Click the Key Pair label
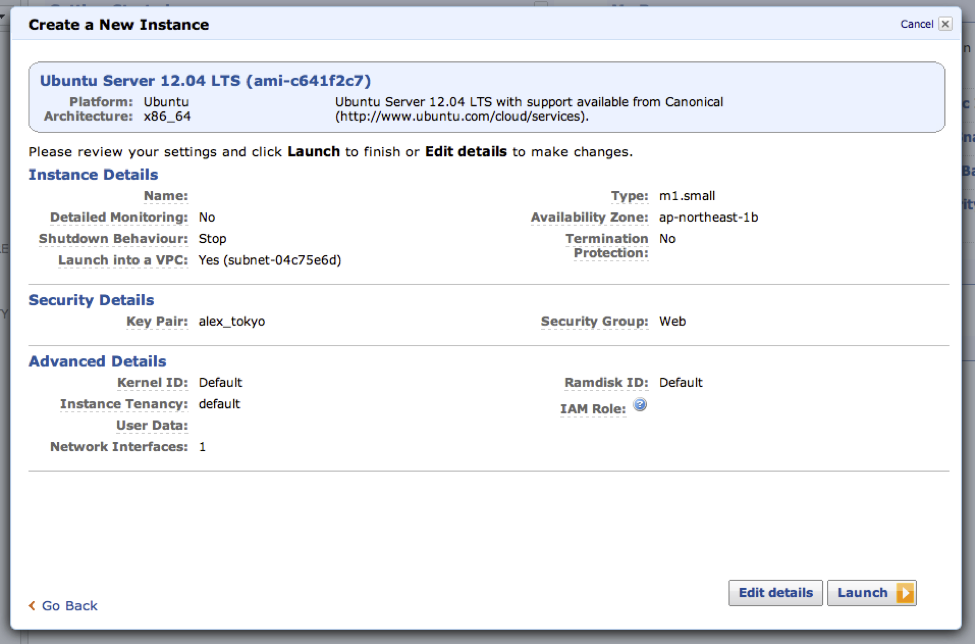The width and height of the screenshot is (975, 644). [x=157, y=321]
